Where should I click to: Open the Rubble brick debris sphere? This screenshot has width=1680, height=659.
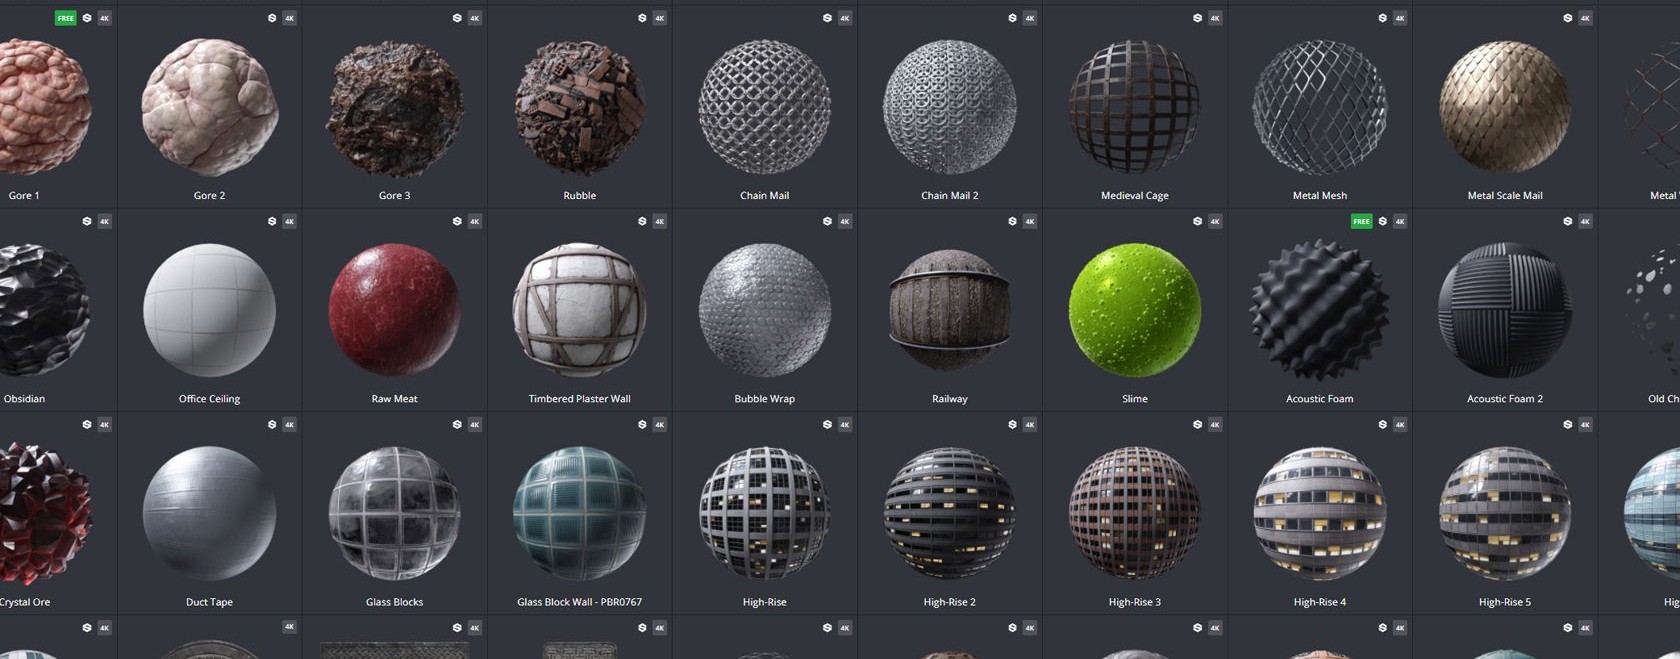point(580,107)
